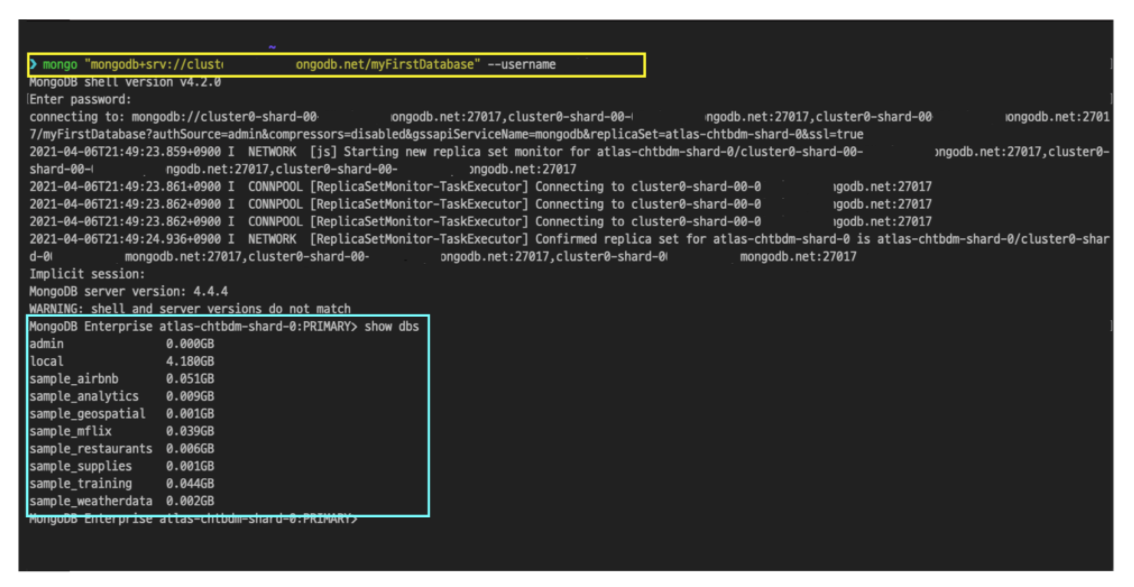This screenshot has height=587, width=1134.
Task: Click the 'sample_airbnb' database name
Action: [x=74, y=378]
